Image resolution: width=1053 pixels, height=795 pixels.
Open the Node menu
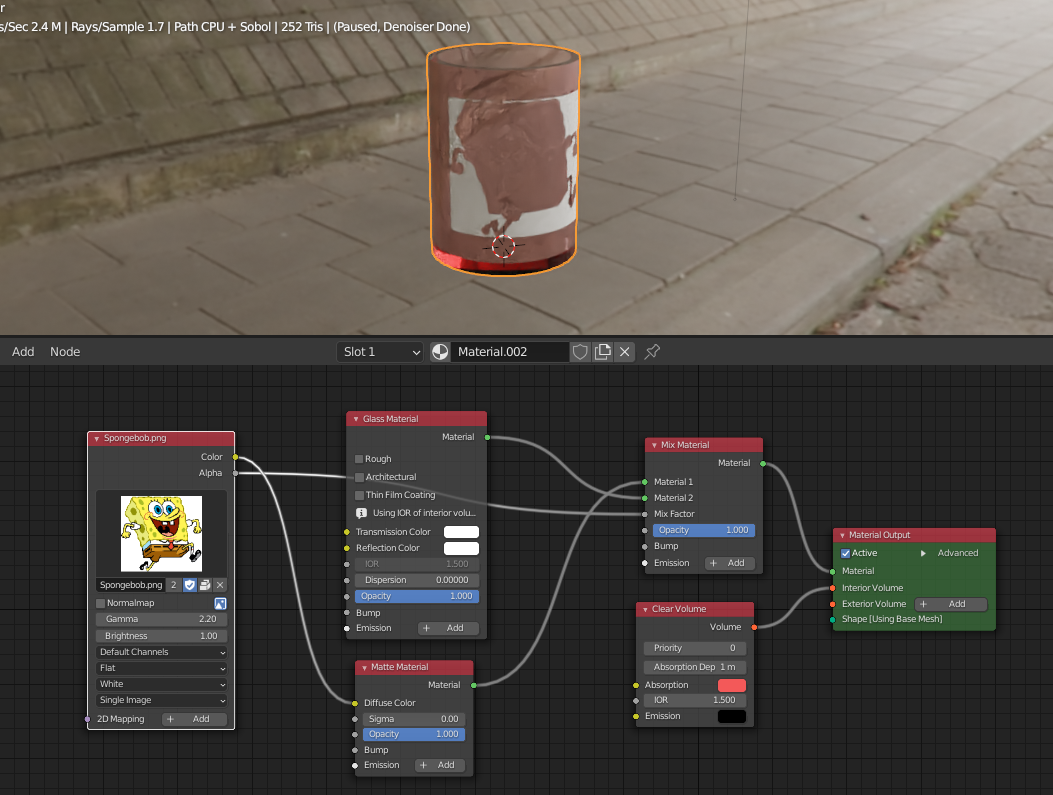65,352
